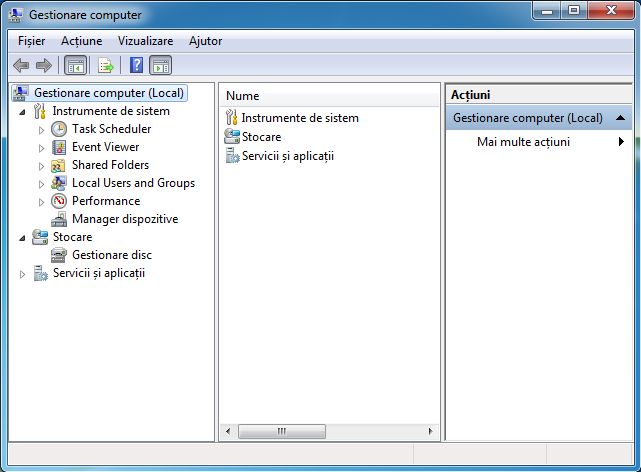Expand the Local Users and Groups node
Image resolution: width=641 pixels, height=472 pixels.
(x=41, y=184)
